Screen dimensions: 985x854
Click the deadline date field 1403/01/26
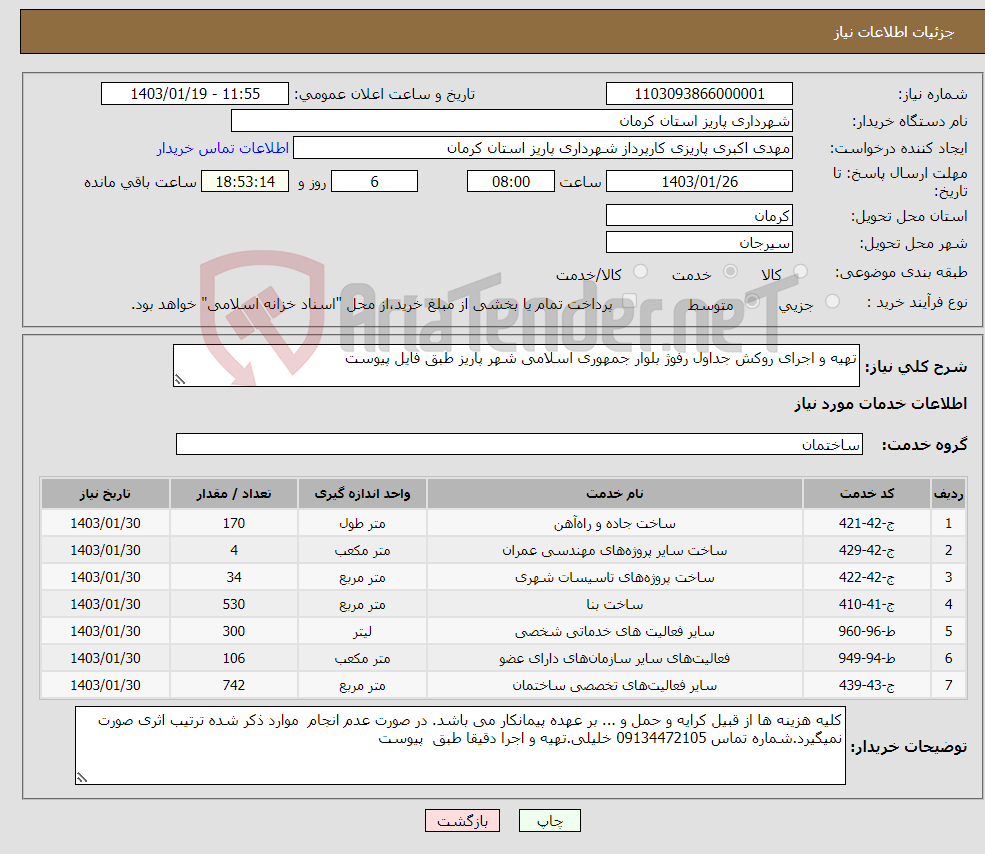[699, 182]
